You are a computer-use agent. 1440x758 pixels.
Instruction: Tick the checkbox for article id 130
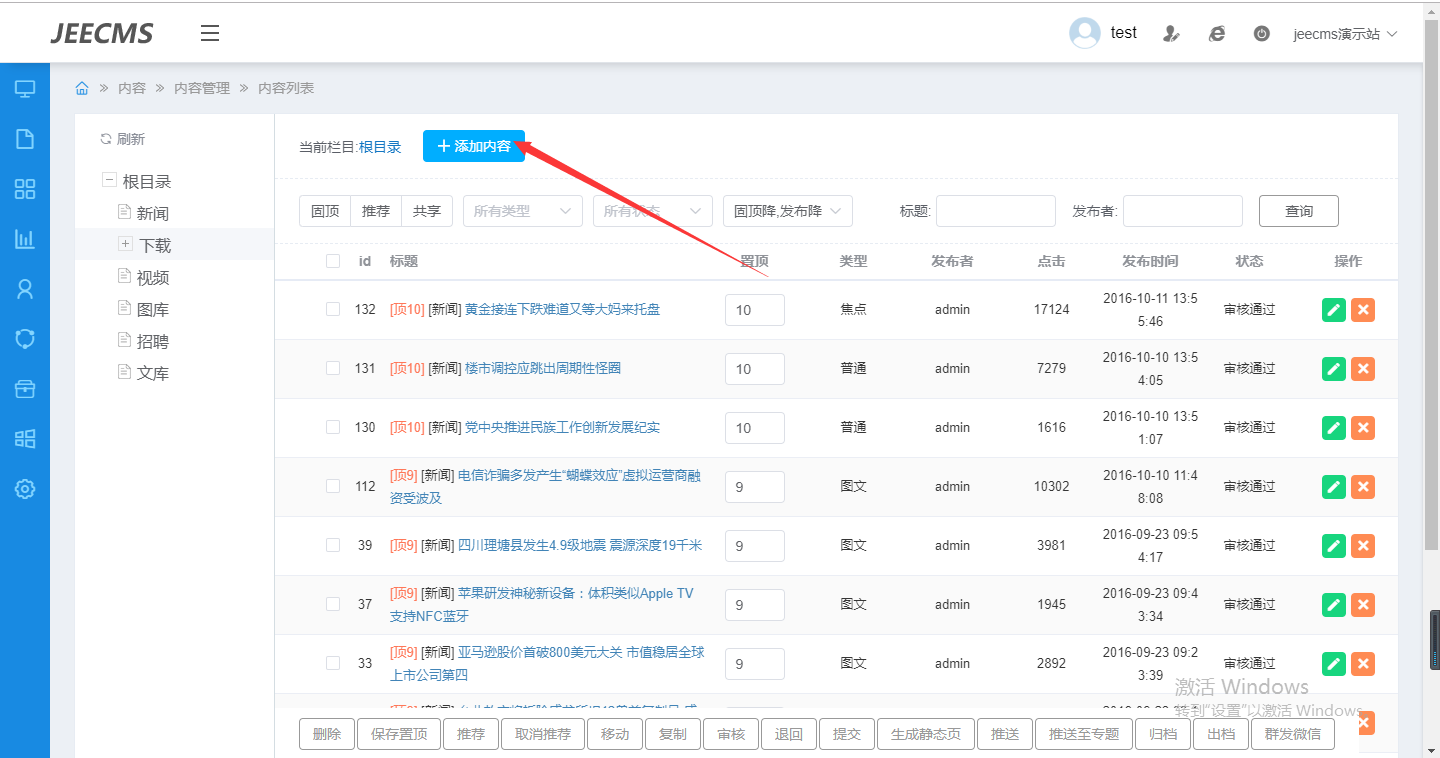[333, 428]
